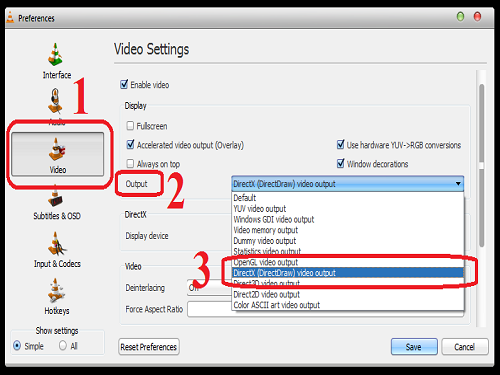500x375 pixels.
Task: Choose Video memory output option
Action: coord(348,230)
